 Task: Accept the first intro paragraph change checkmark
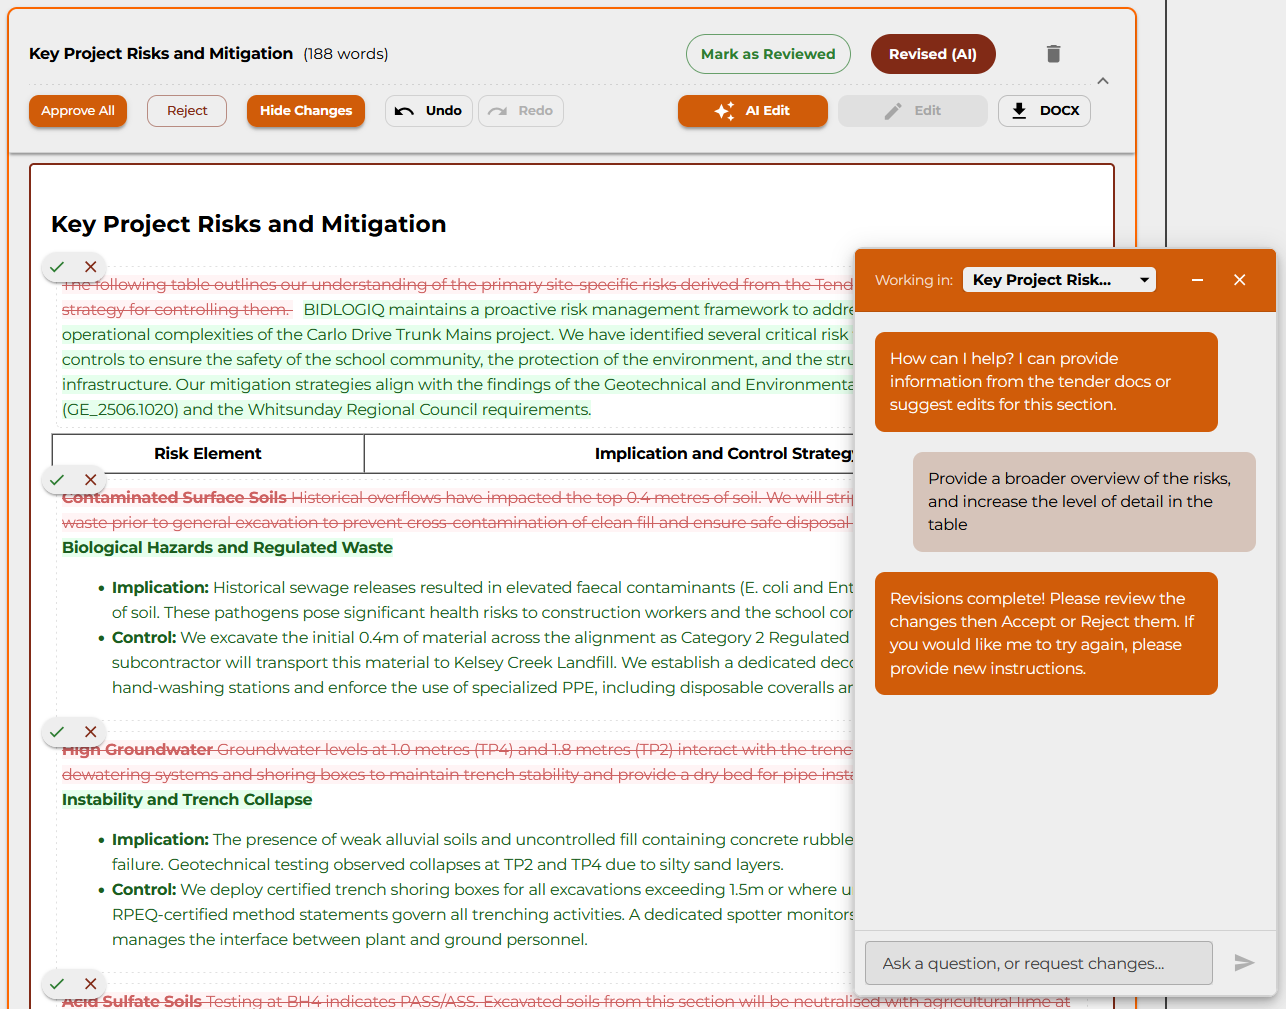tap(57, 267)
